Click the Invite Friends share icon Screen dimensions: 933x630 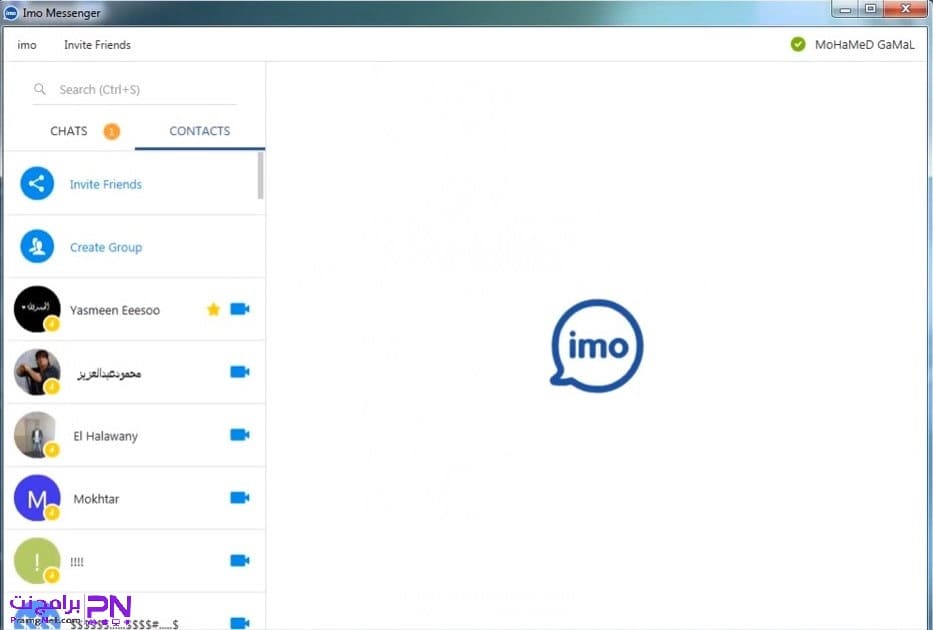coord(37,183)
